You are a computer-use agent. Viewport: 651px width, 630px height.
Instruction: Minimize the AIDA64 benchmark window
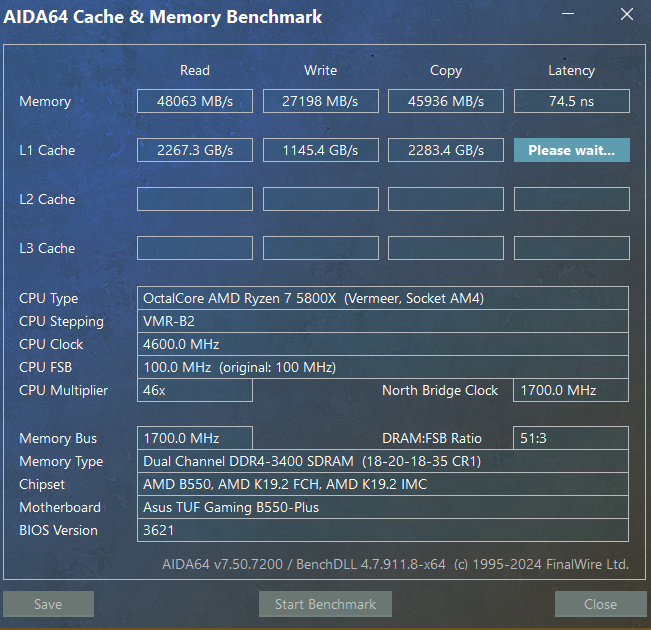(568, 14)
